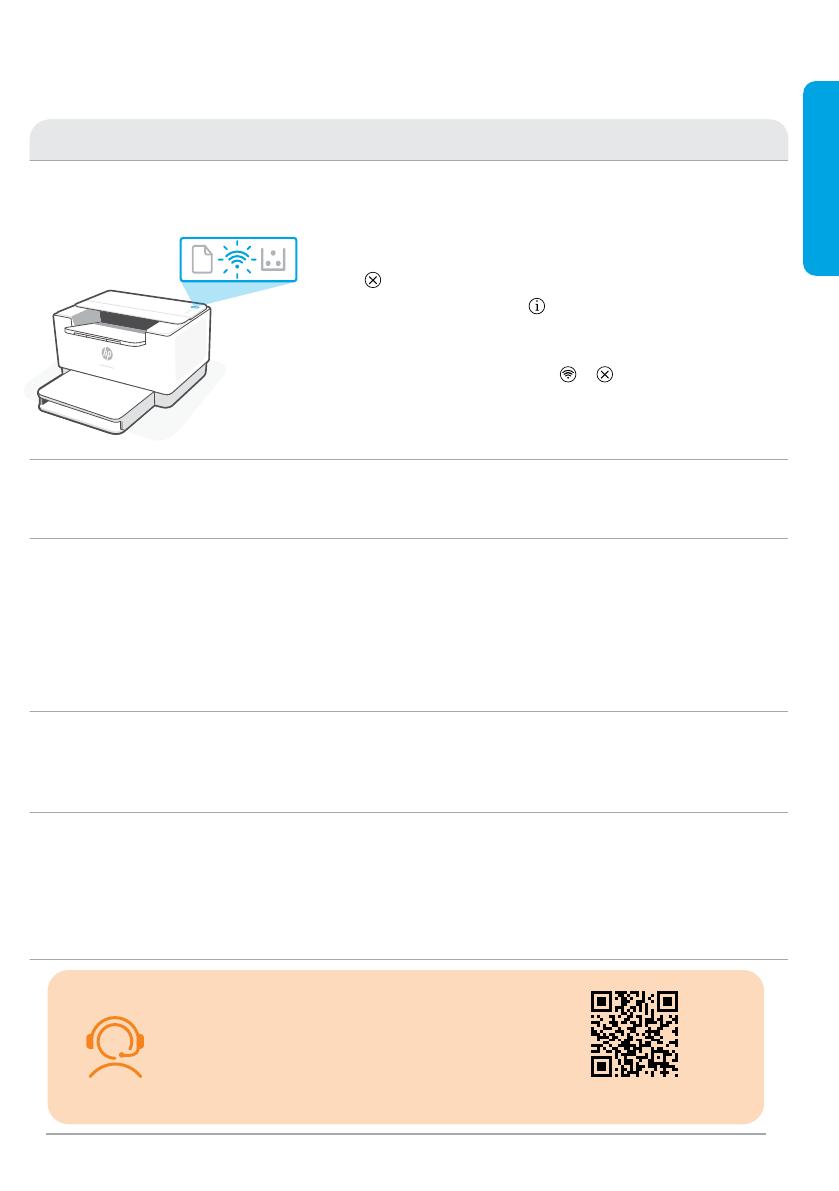Click the printer's dark output slot

tap(129, 320)
